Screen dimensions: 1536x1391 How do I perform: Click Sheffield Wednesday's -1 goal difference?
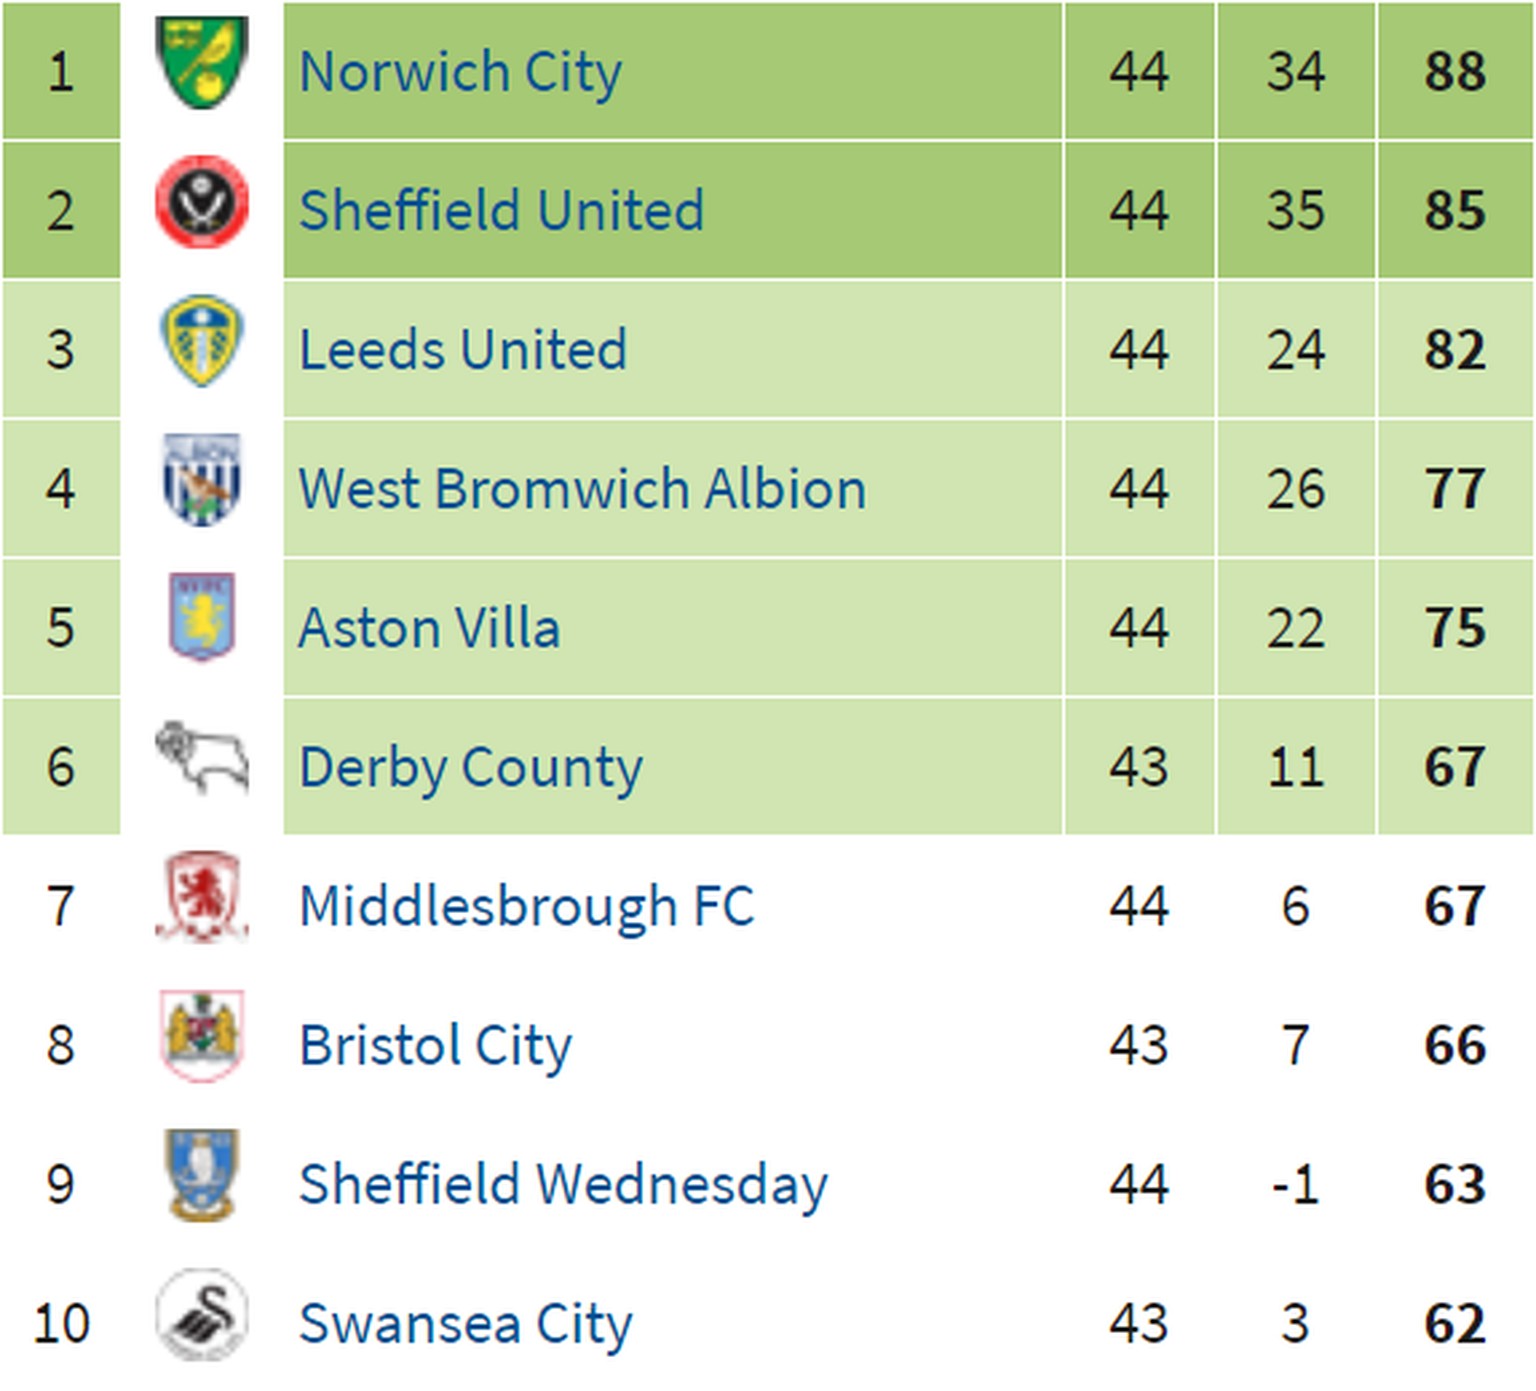point(1295,1185)
